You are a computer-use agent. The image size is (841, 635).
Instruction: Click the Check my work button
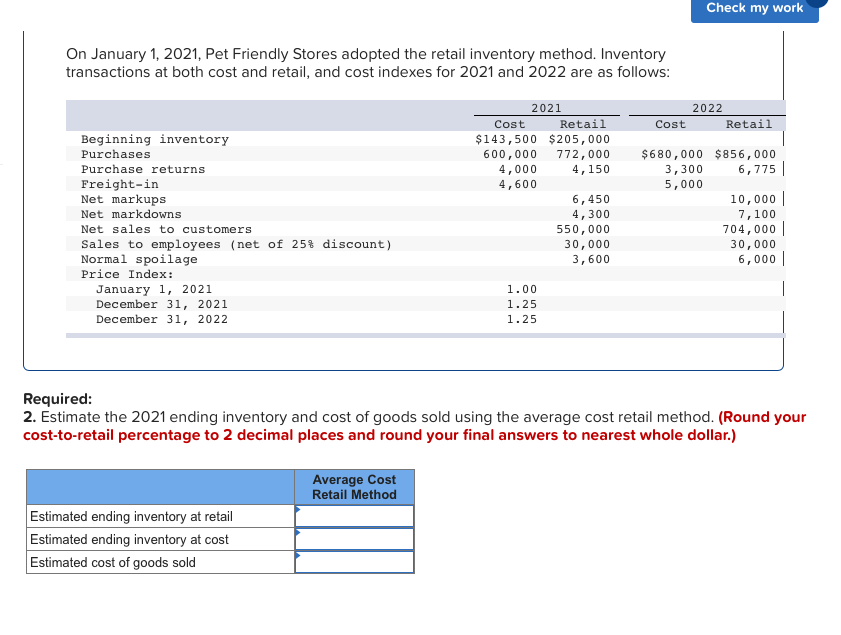[755, 9]
